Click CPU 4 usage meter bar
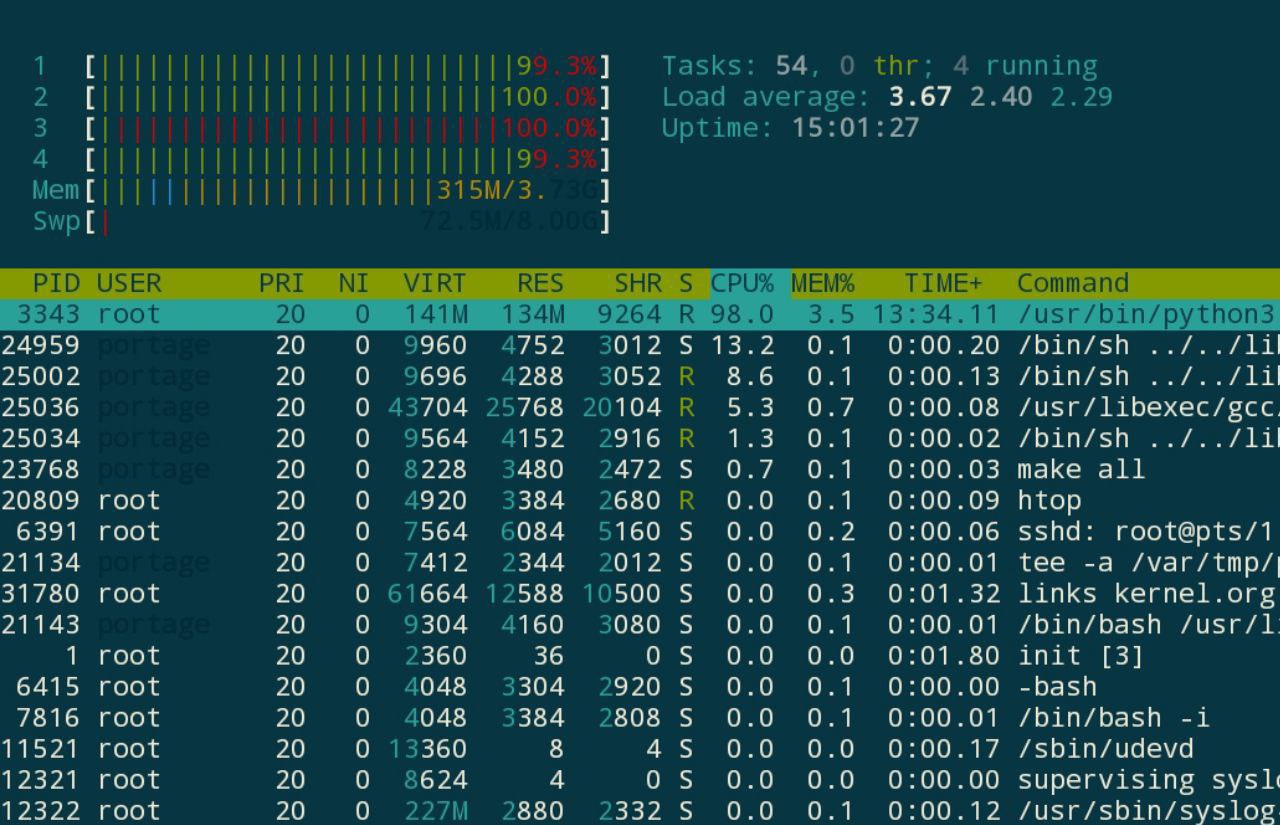Image resolution: width=1280 pixels, height=825 pixels. click(348, 159)
